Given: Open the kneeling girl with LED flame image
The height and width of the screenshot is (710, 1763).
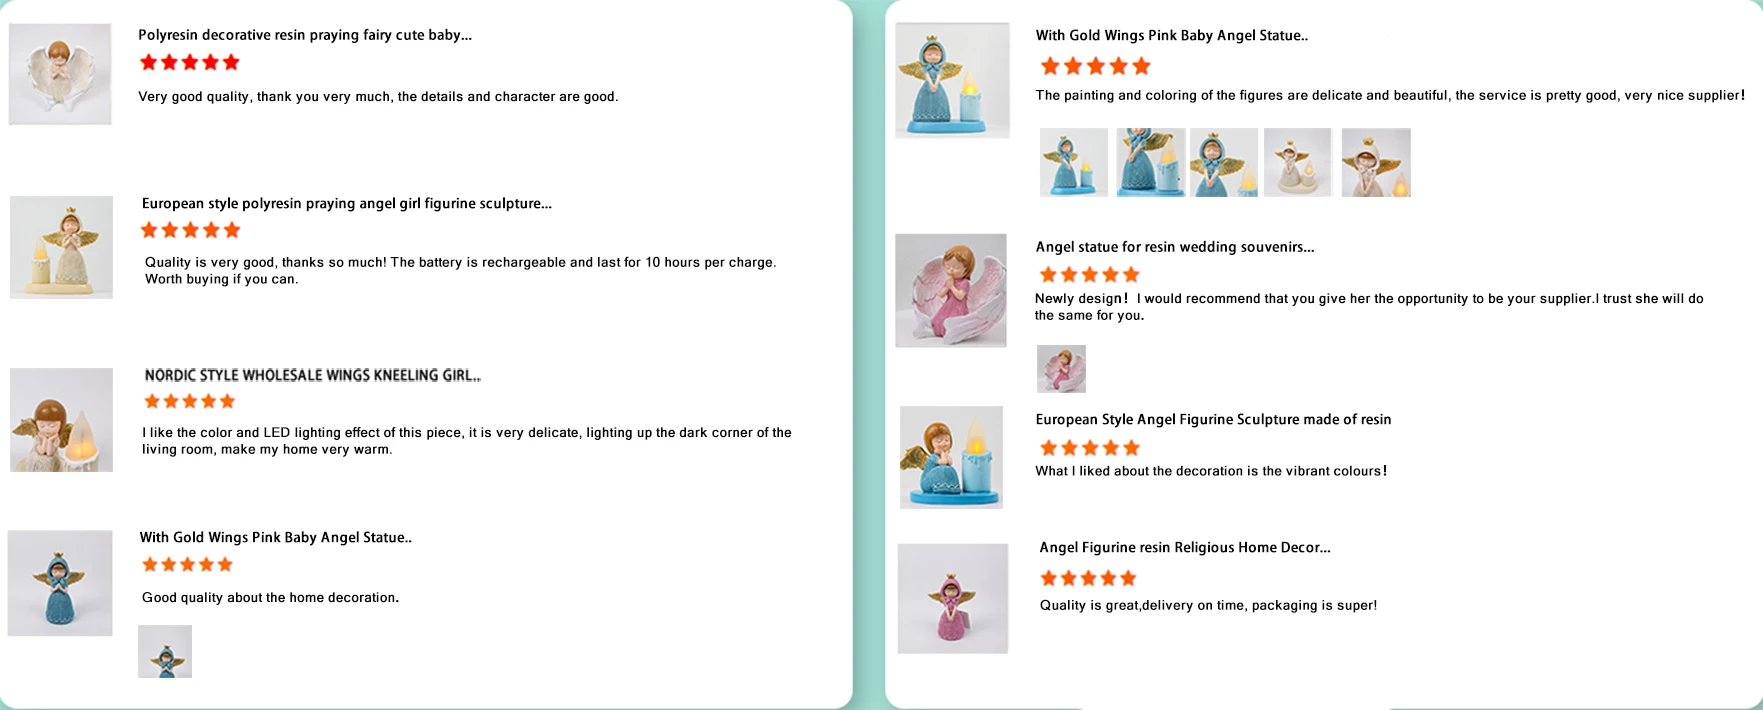Looking at the screenshot, I should [x=61, y=420].
